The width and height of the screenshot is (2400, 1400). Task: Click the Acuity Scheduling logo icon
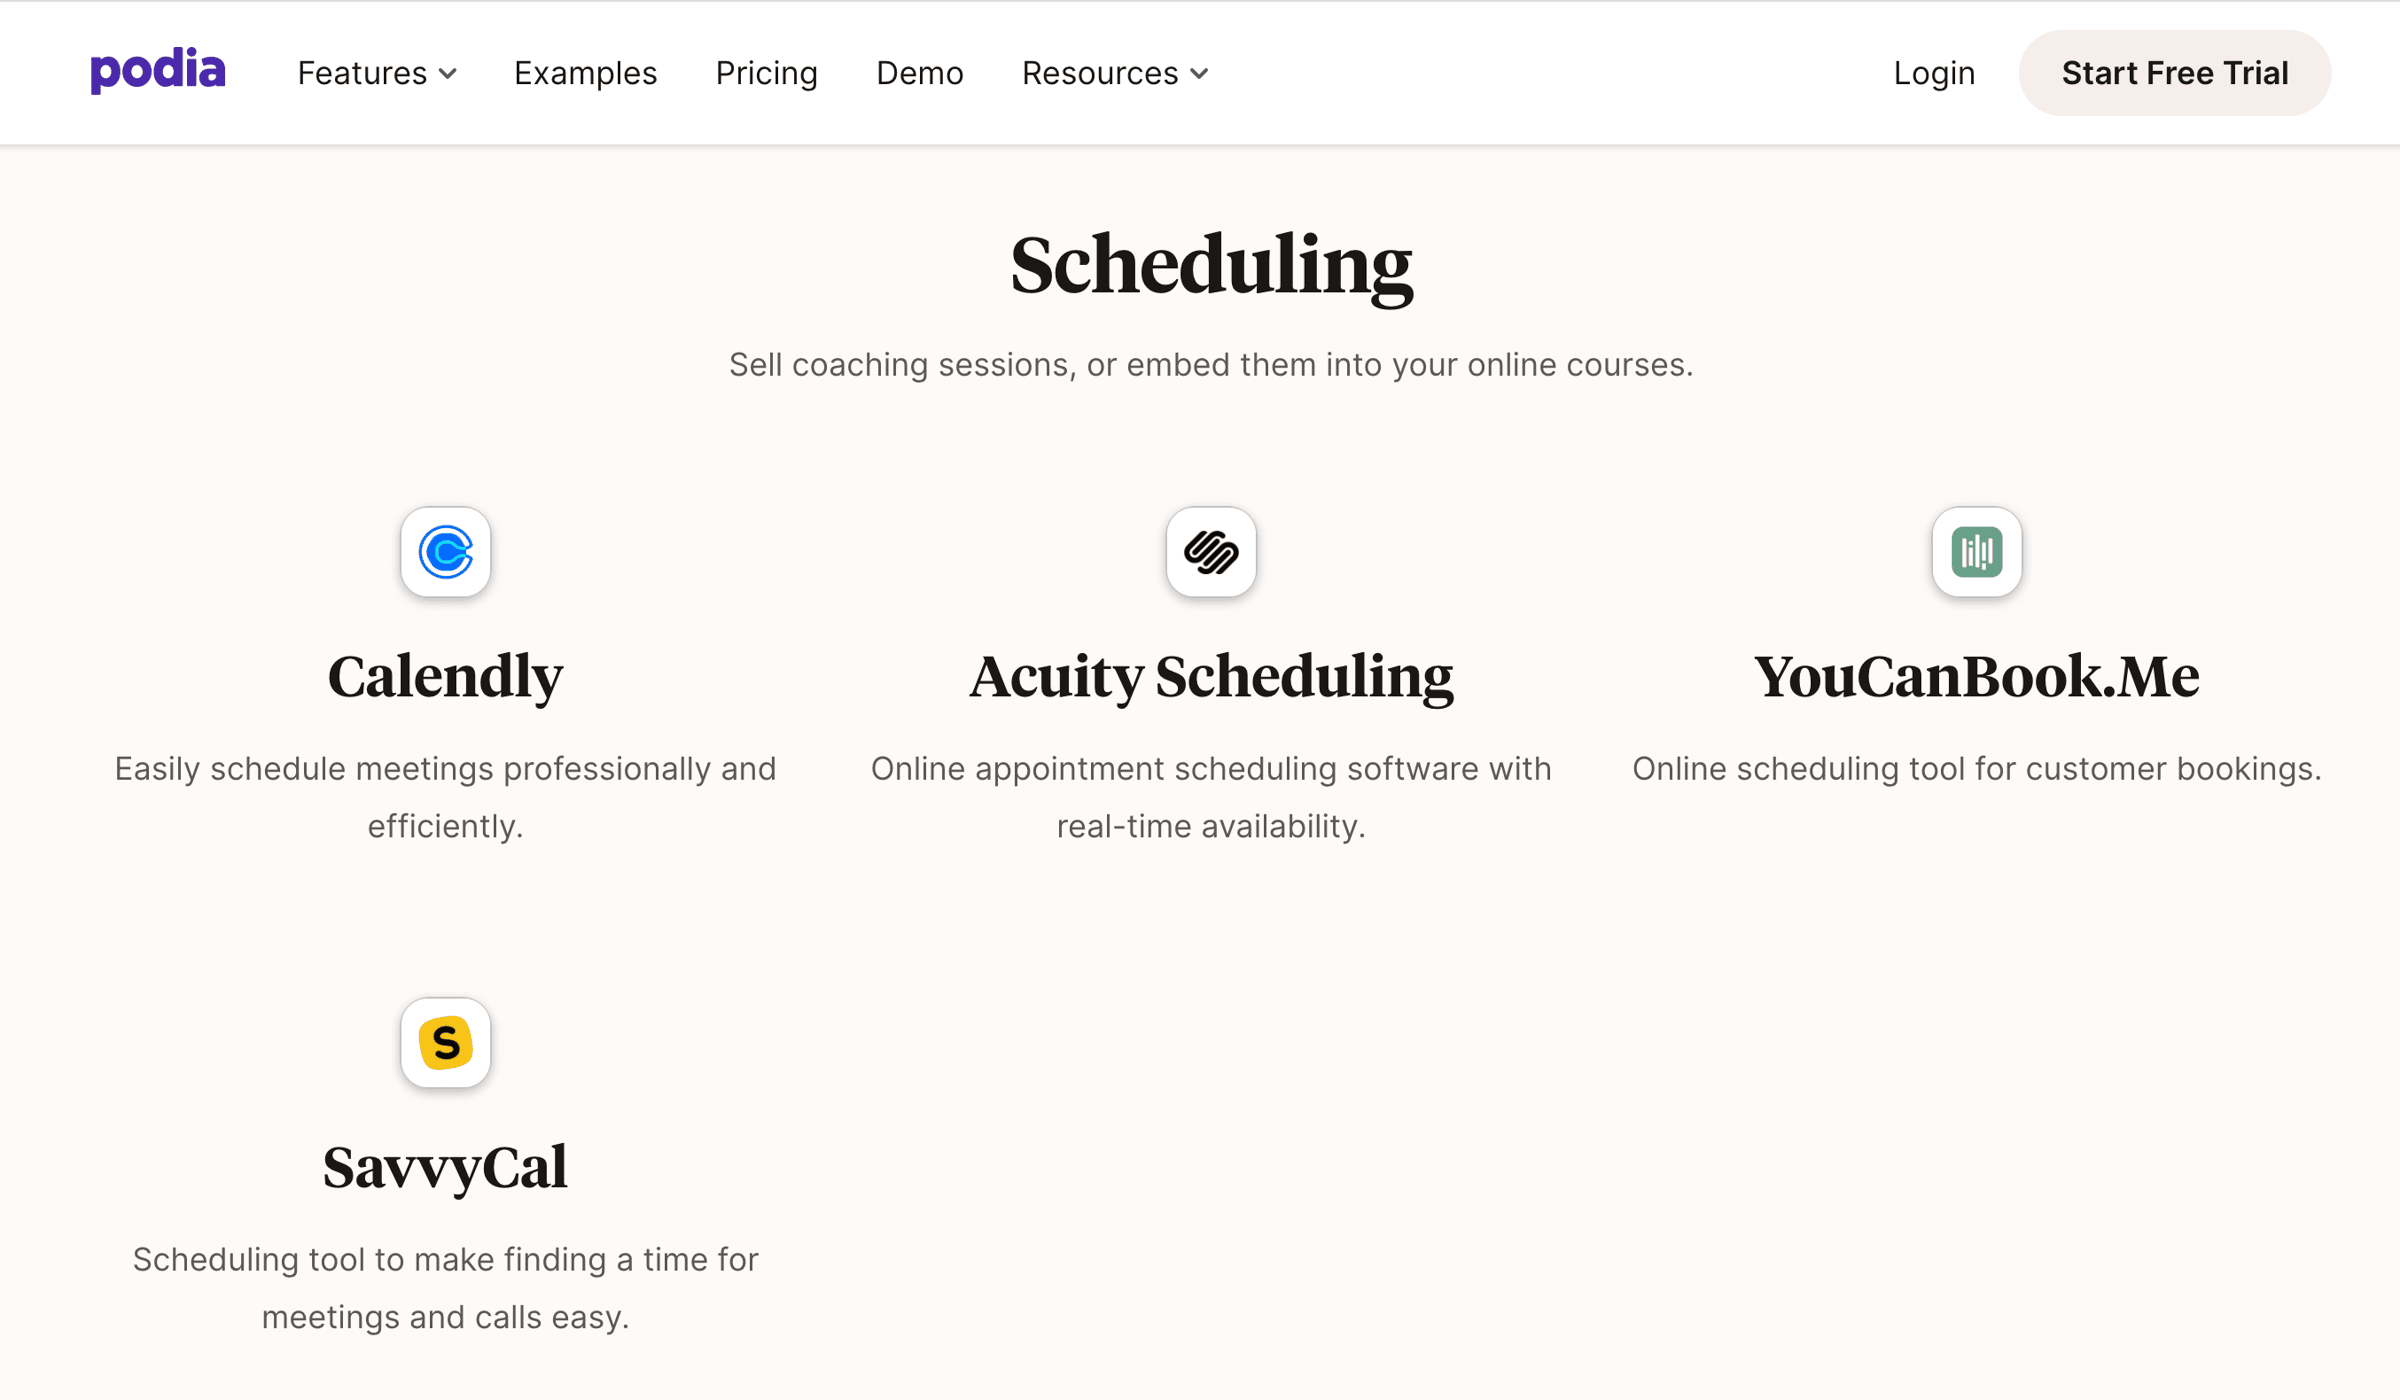(1211, 552)
